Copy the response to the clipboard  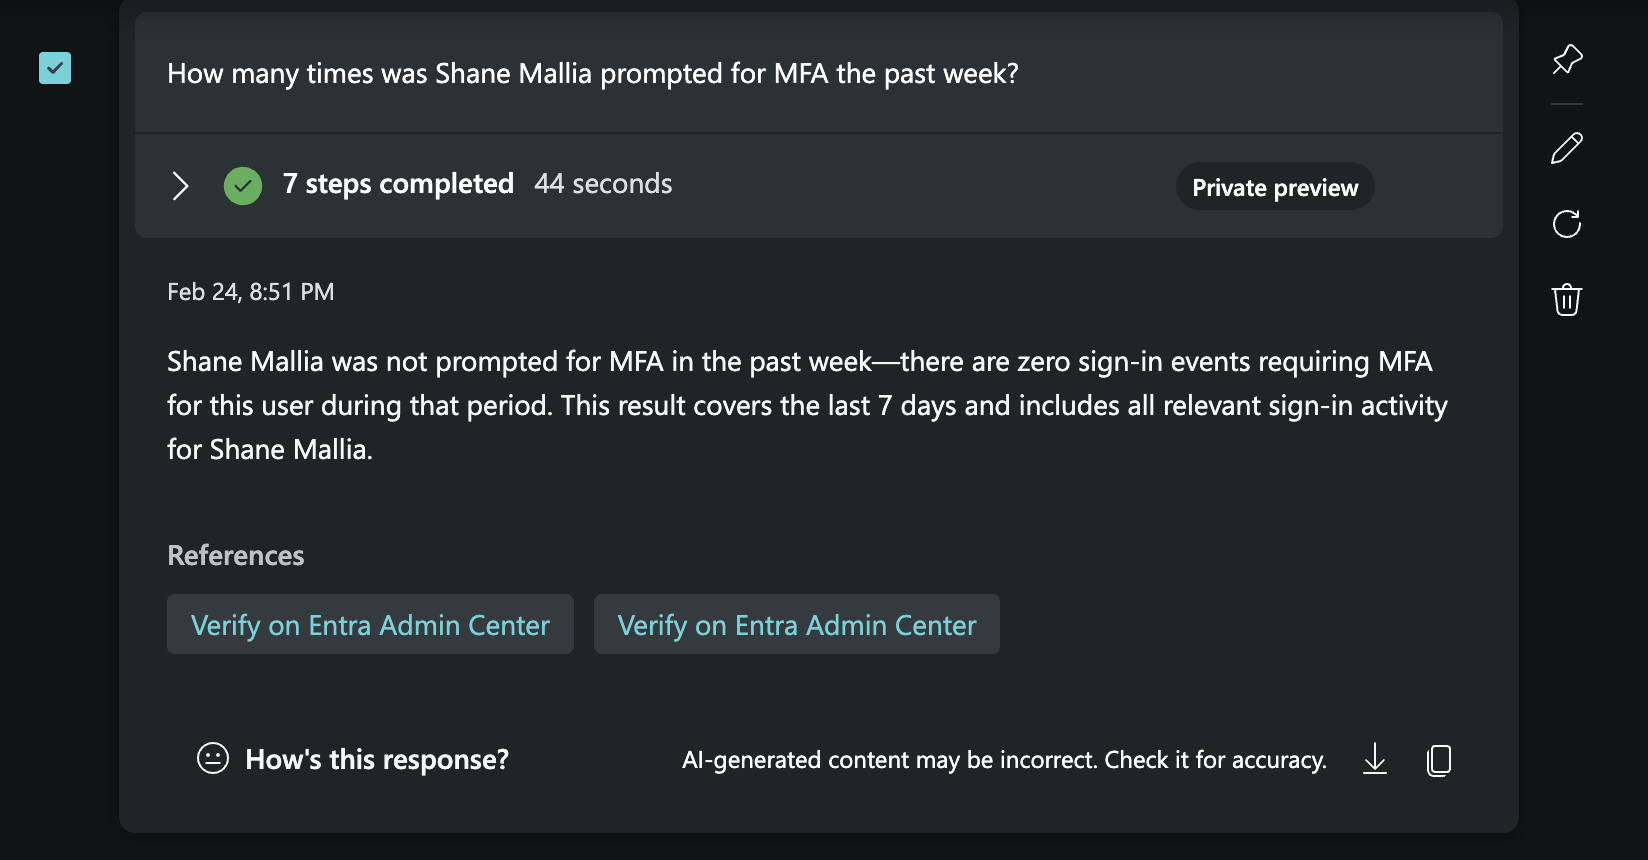[x=1439, y=760]
